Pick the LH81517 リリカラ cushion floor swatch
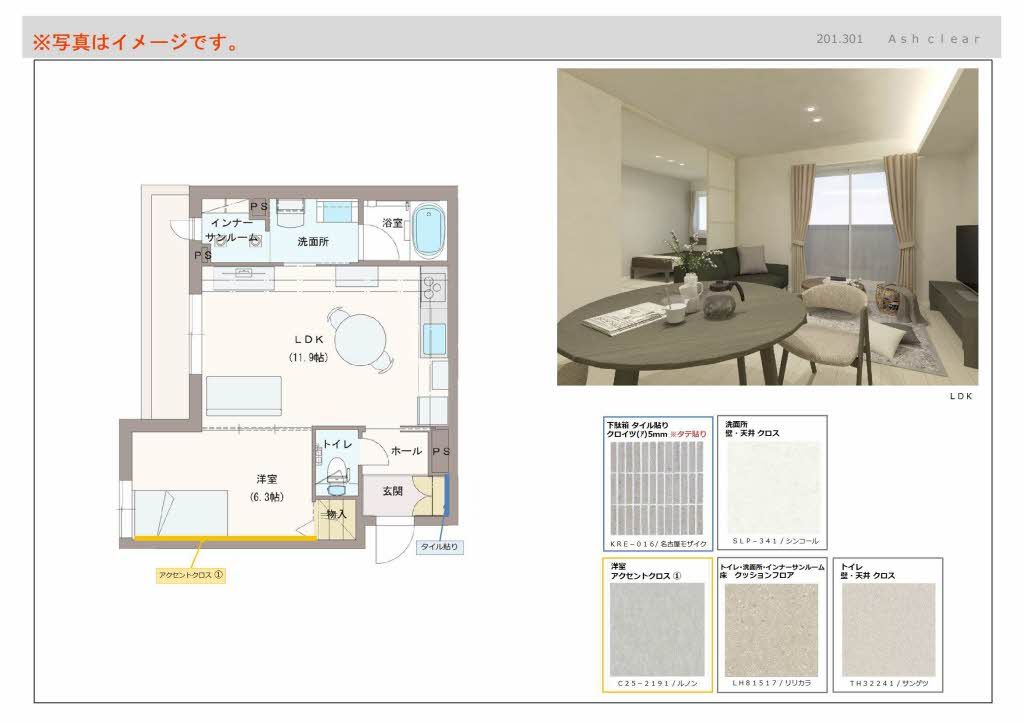1024x724 pixels. click(771, 630)
